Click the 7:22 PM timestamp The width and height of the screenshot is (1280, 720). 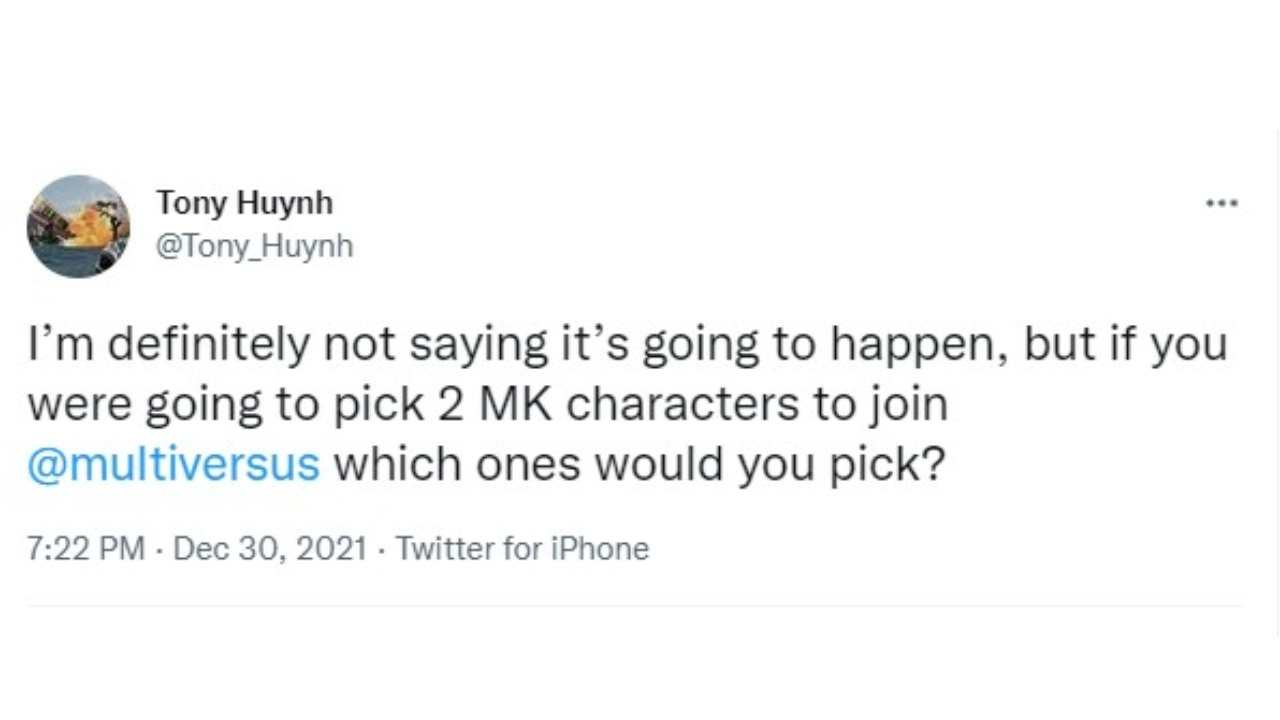point(86,549)
